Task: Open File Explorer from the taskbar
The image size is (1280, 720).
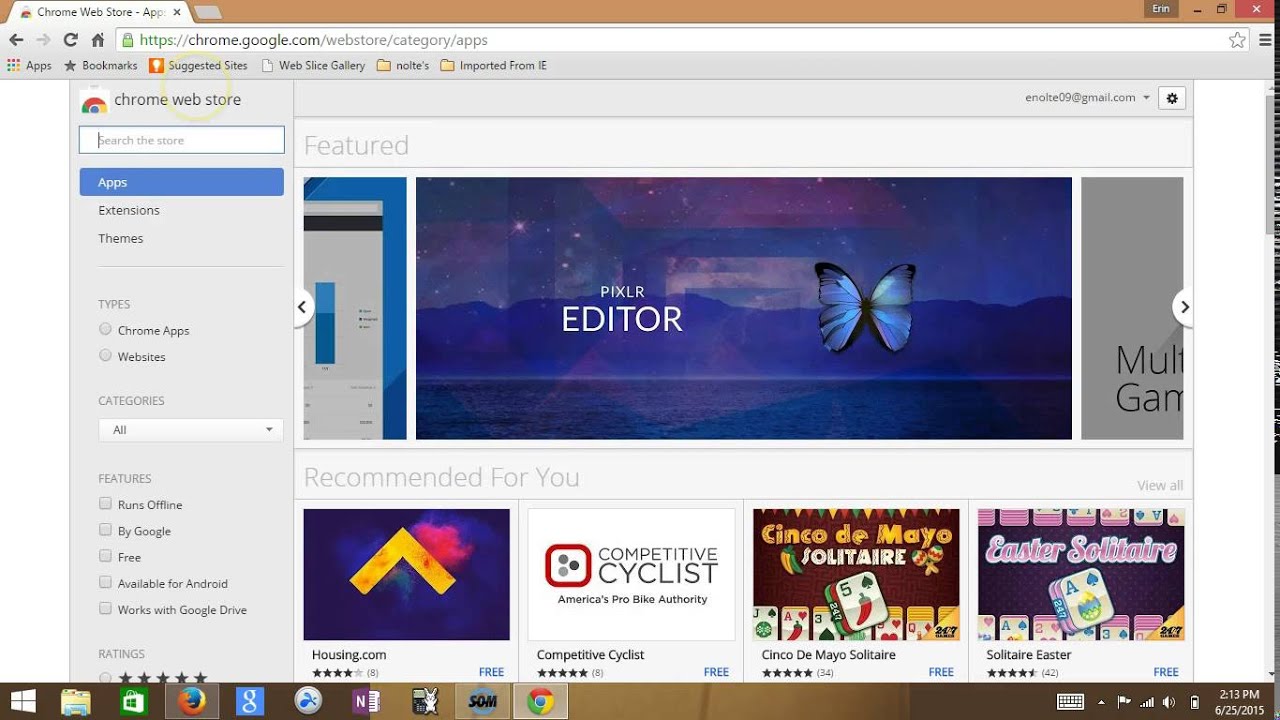Action: click(x=76, y=701)
